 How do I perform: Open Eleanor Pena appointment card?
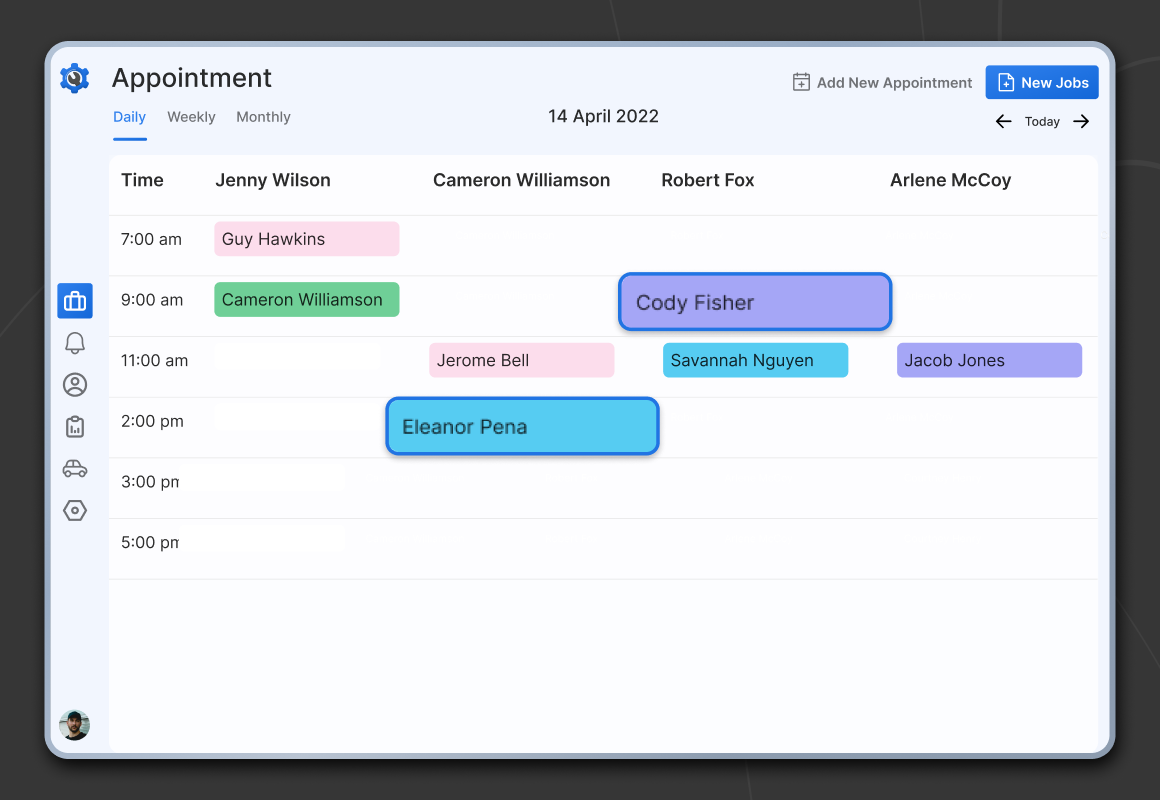coord(522,426)
